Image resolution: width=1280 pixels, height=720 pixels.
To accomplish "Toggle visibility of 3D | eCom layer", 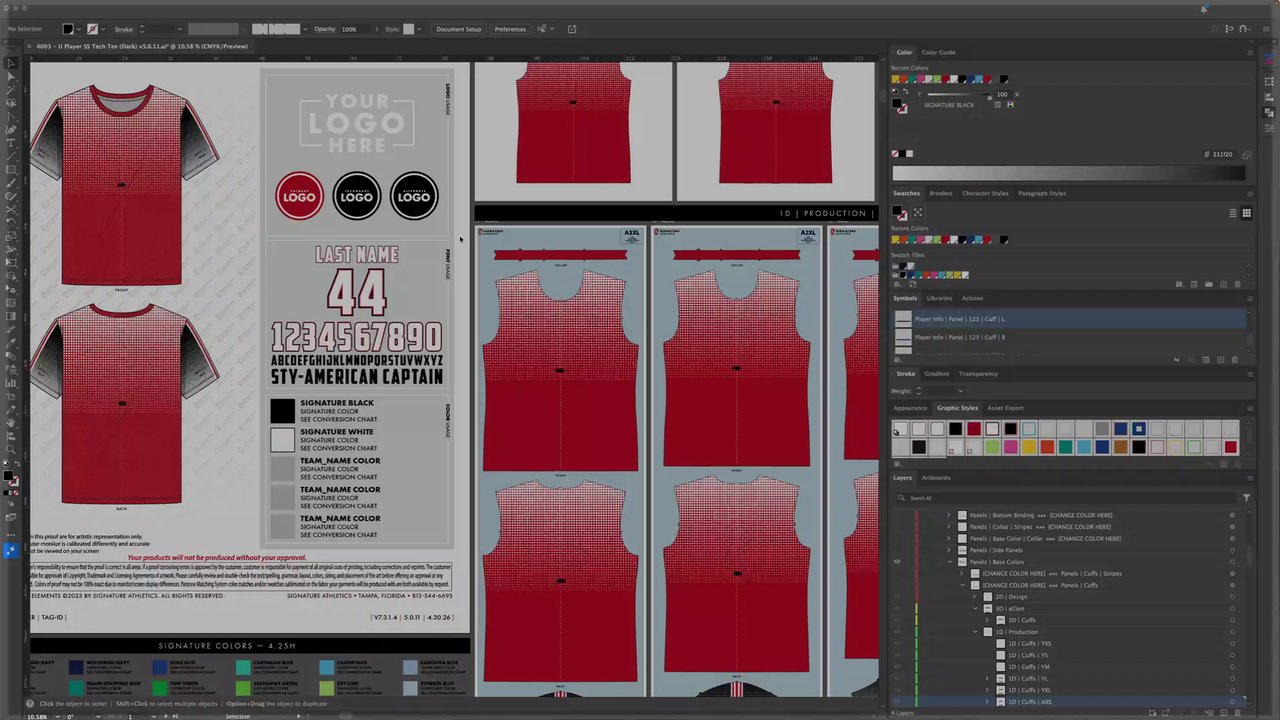I will [897, 608].
